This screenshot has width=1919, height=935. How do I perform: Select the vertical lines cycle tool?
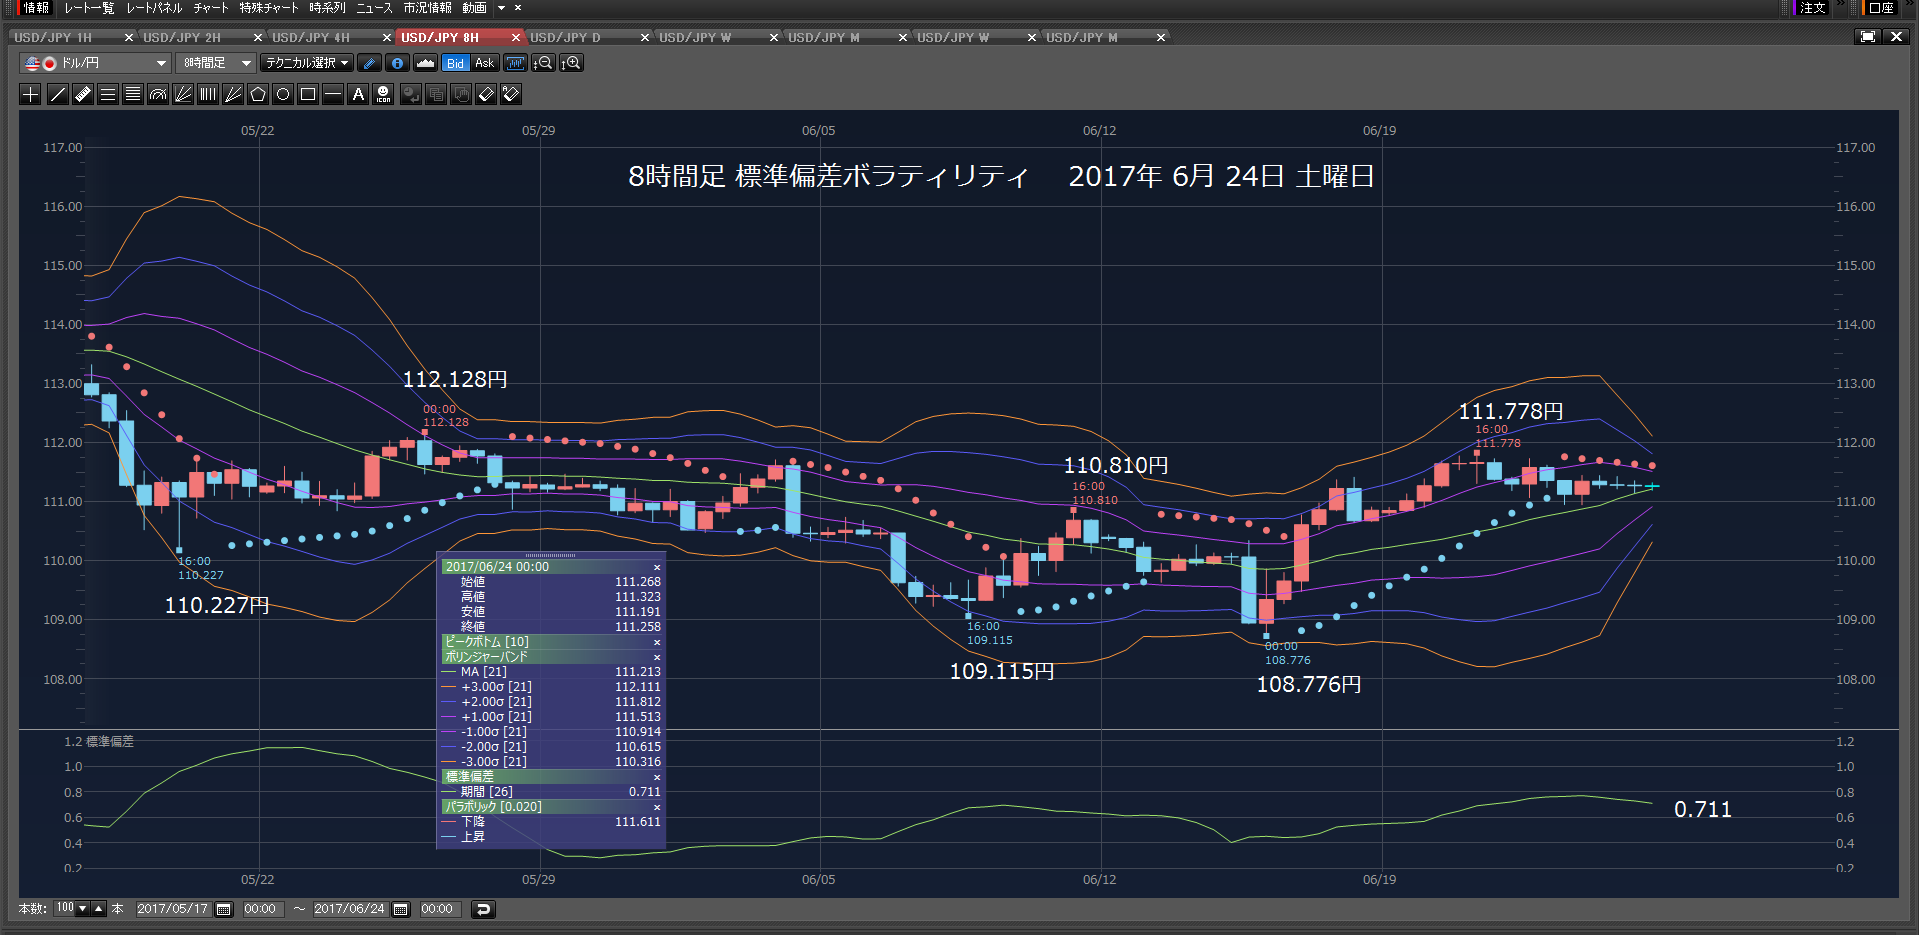(208, 94)
